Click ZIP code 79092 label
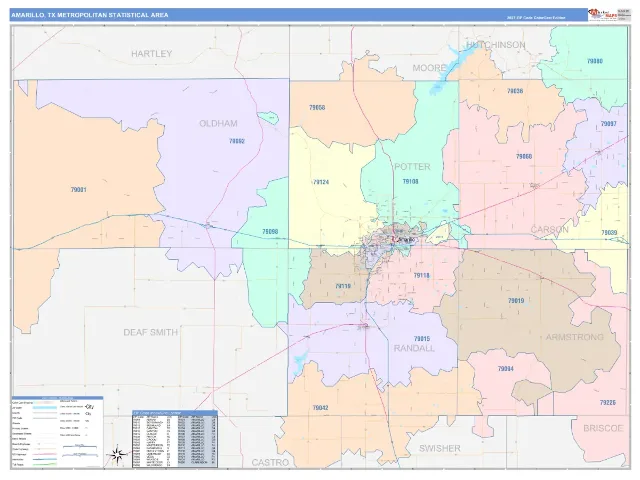Viewport: 640px width, 480px height. tap(237, 141)
